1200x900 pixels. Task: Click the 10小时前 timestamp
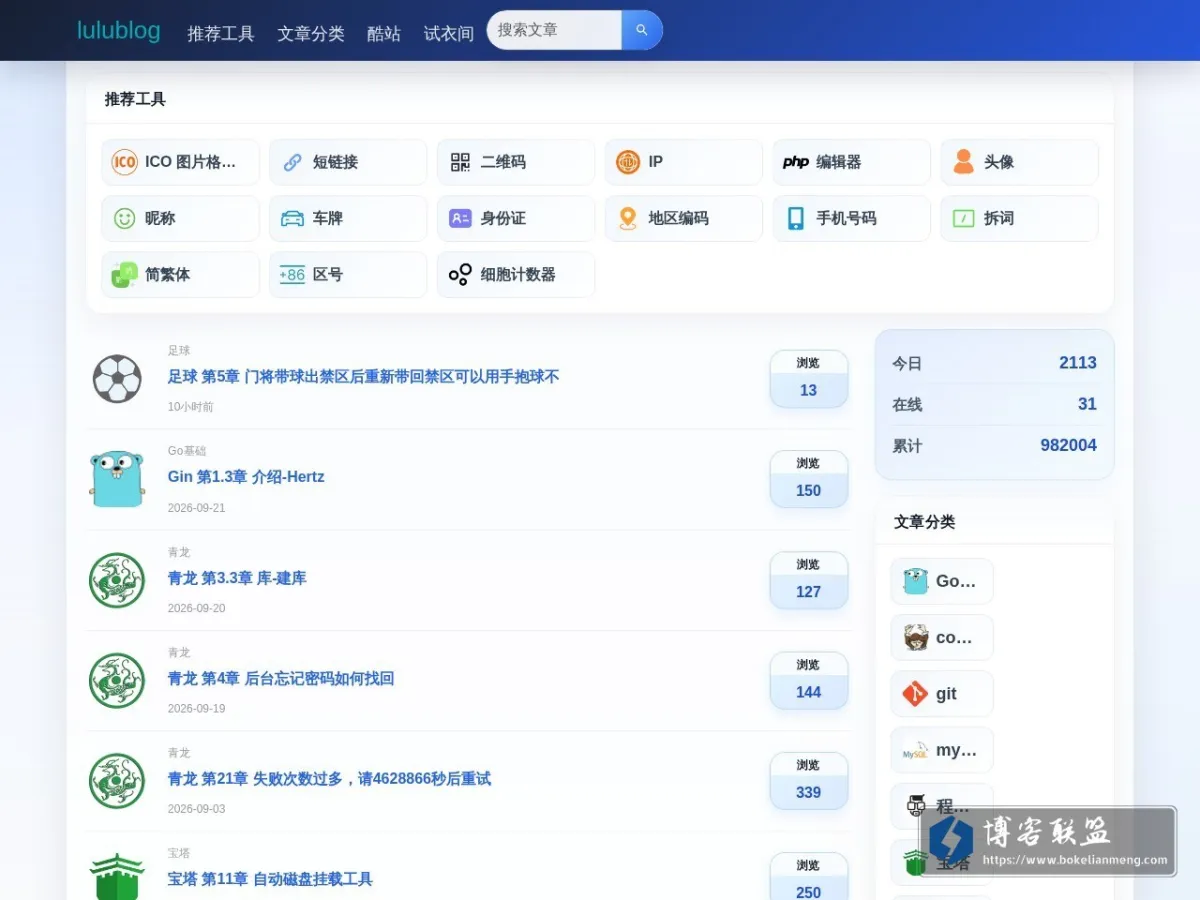[x=190, y=407]
